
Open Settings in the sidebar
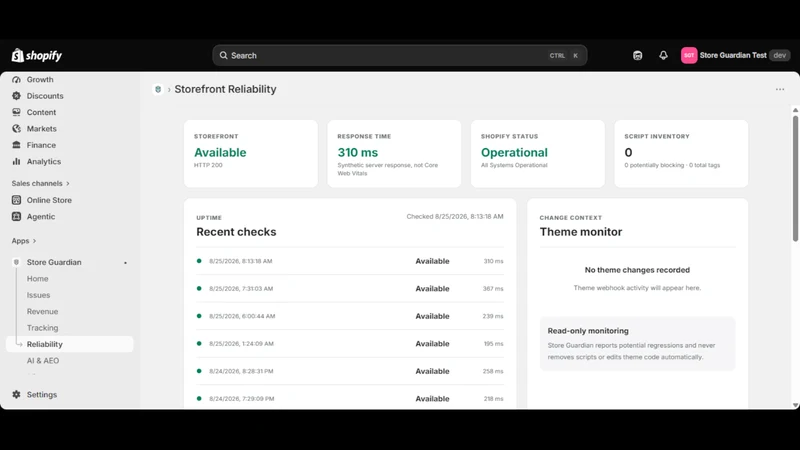coord(42,394)
